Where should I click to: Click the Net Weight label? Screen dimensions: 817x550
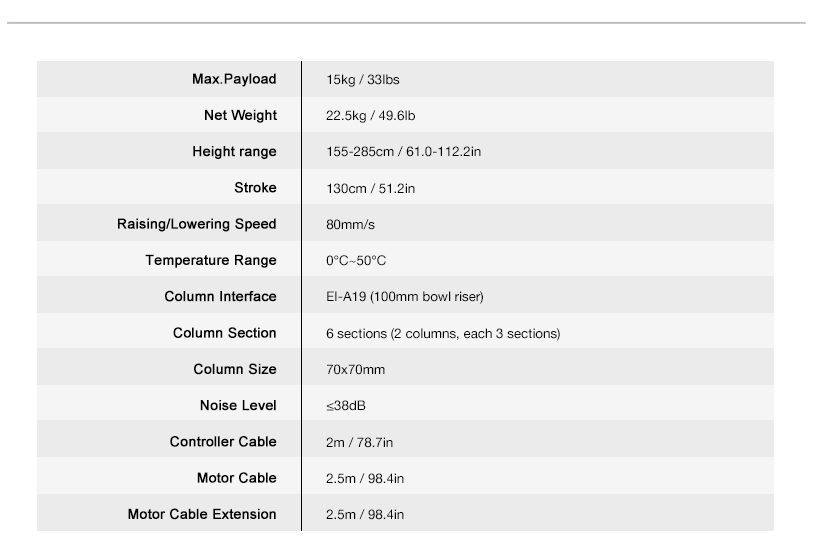(240, 116)
